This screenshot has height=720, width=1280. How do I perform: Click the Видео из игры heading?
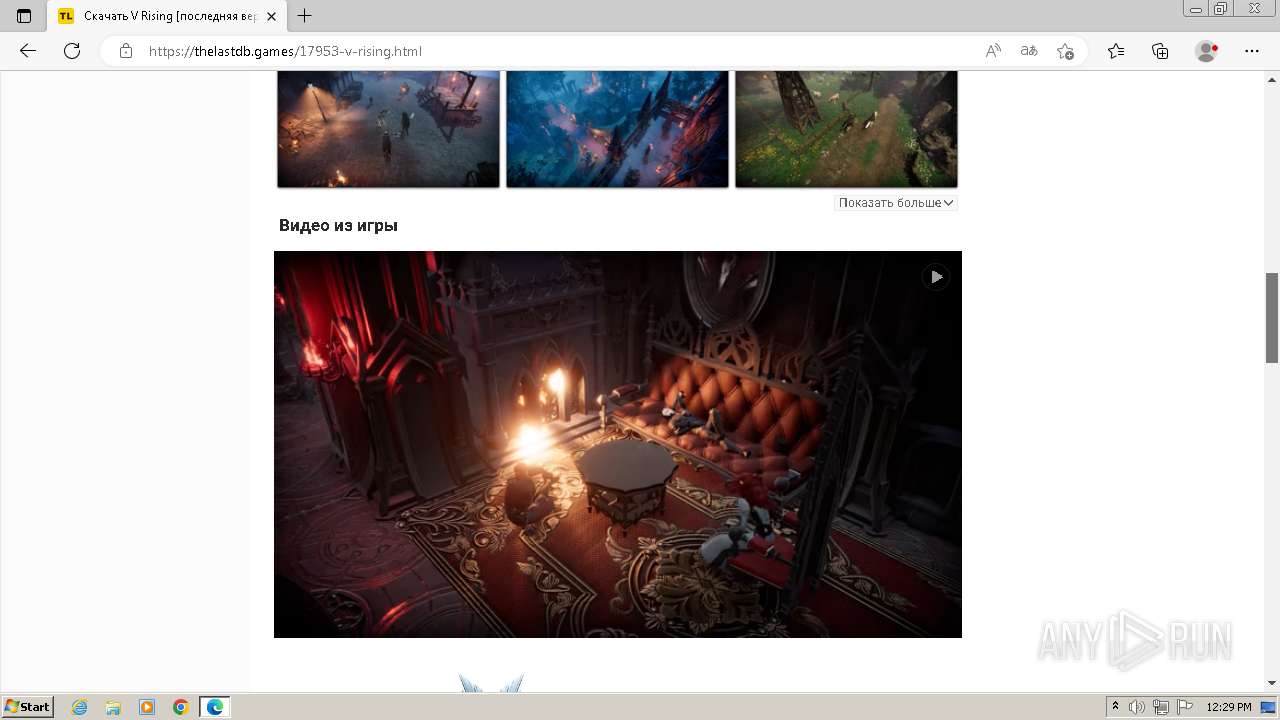[x=338, y=226]
